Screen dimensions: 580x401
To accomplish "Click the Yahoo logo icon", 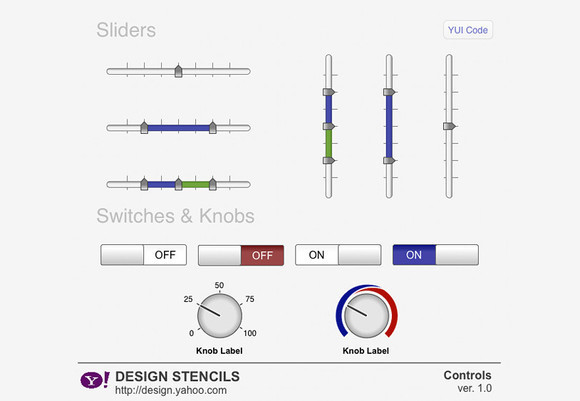I will (x=95, y=380).
